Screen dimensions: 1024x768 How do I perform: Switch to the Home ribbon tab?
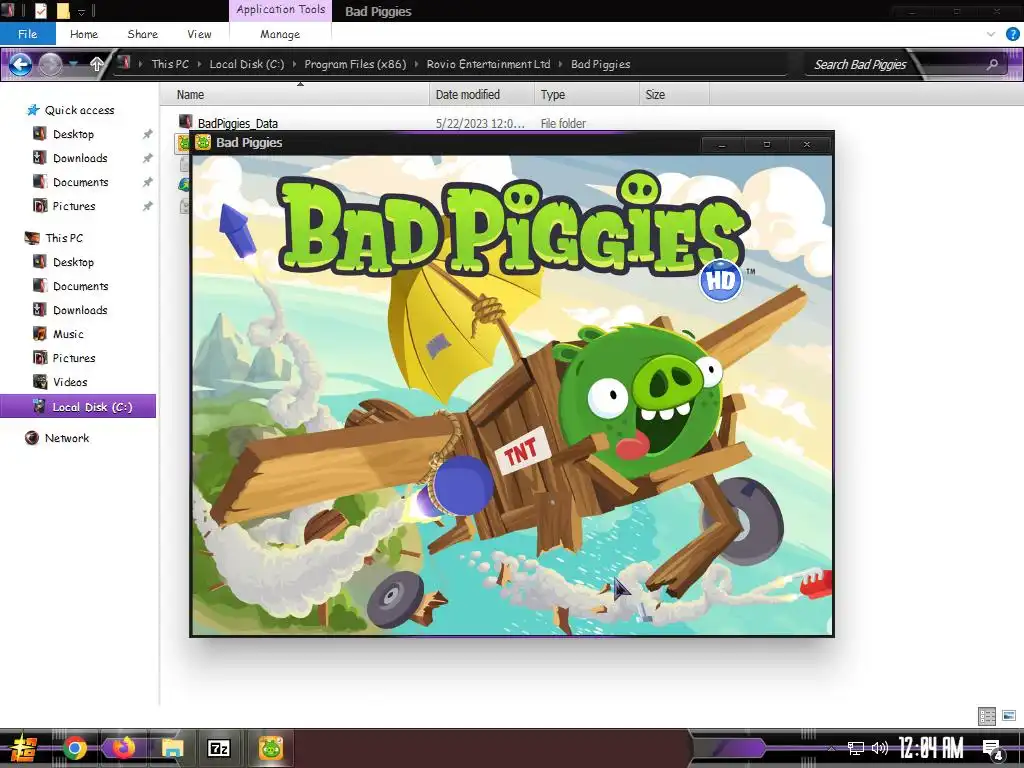(84, 34)
